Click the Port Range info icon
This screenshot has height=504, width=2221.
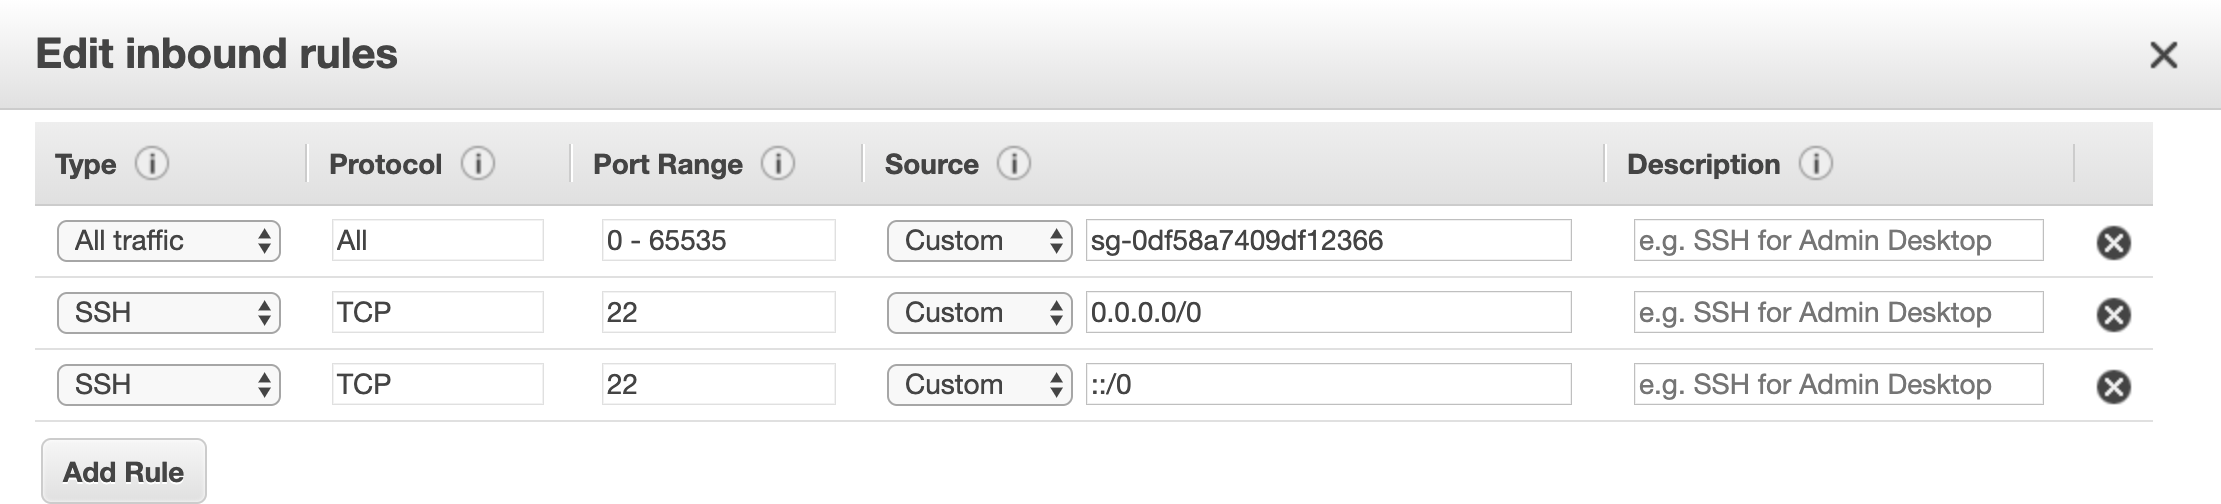(x=777, y=163)
